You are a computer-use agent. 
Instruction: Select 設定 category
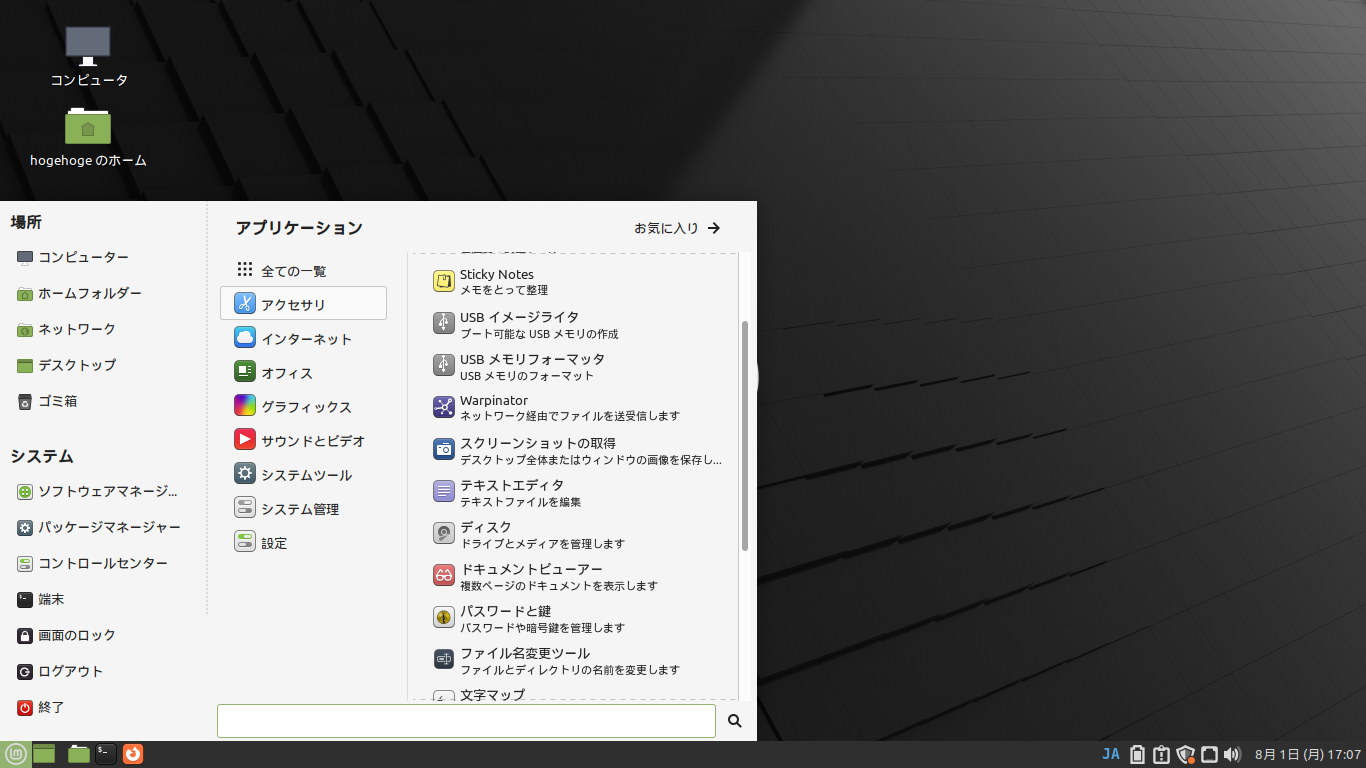point(303,542)
